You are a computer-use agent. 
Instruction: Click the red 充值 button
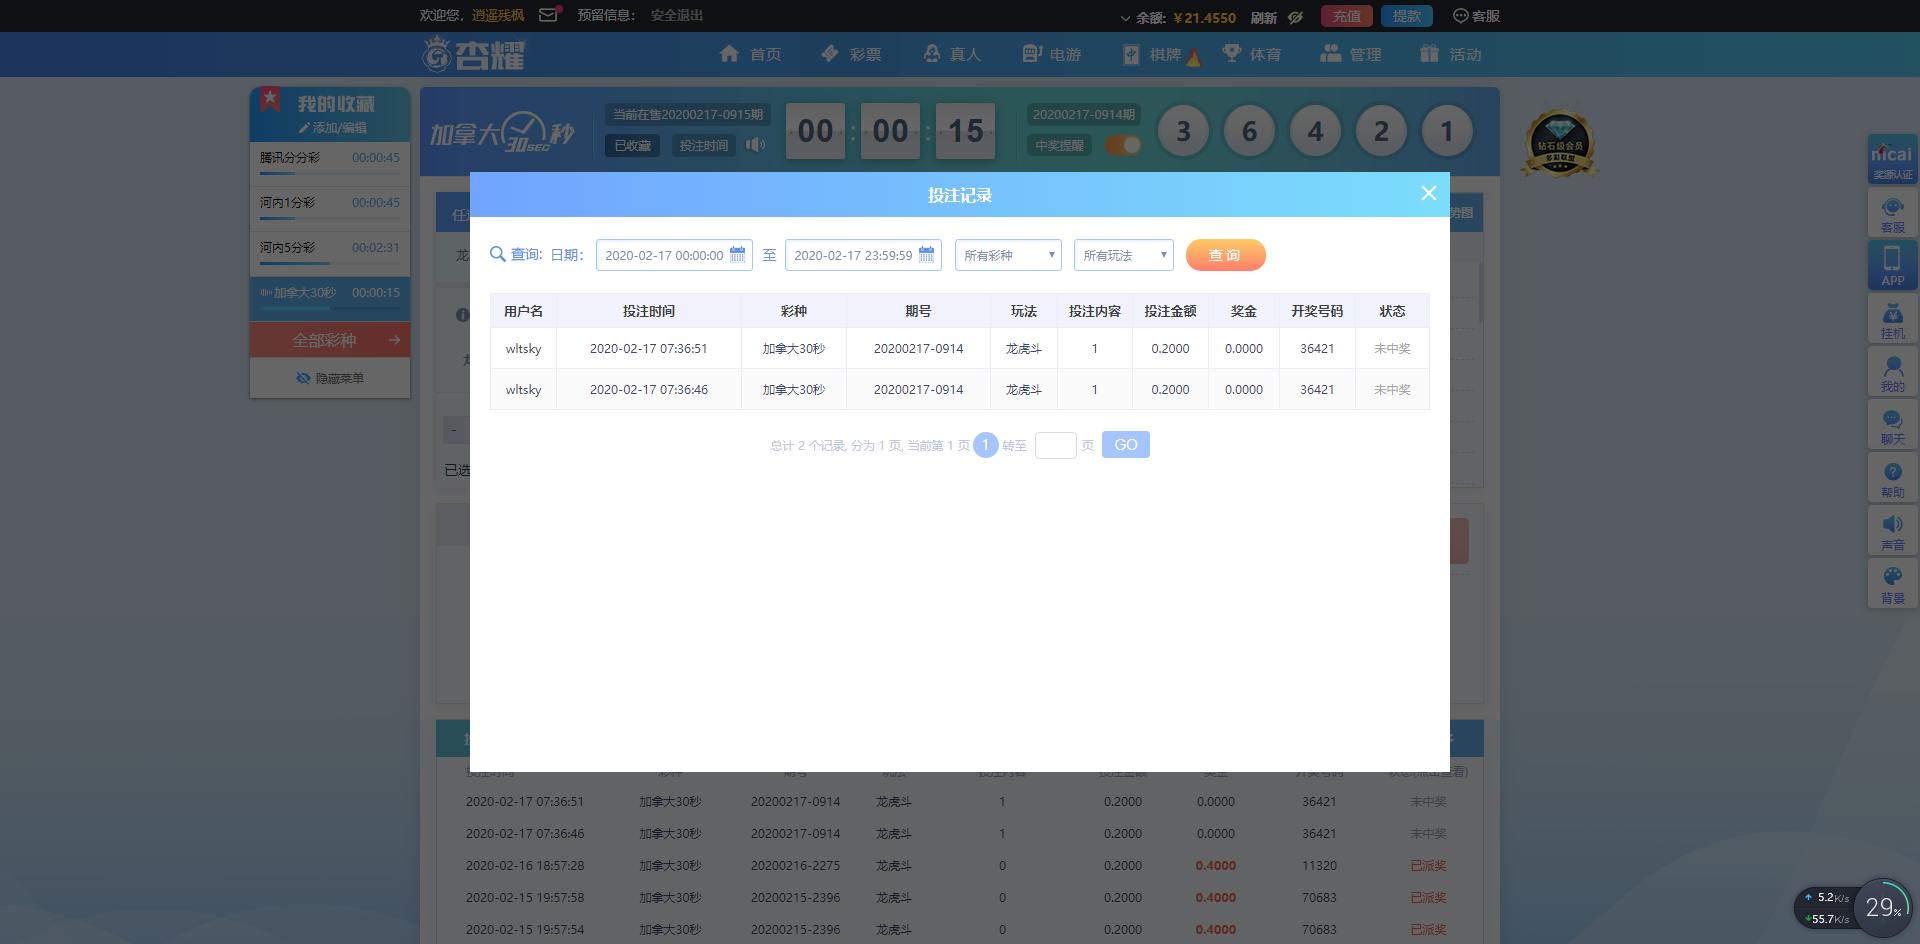[1346, 16]
